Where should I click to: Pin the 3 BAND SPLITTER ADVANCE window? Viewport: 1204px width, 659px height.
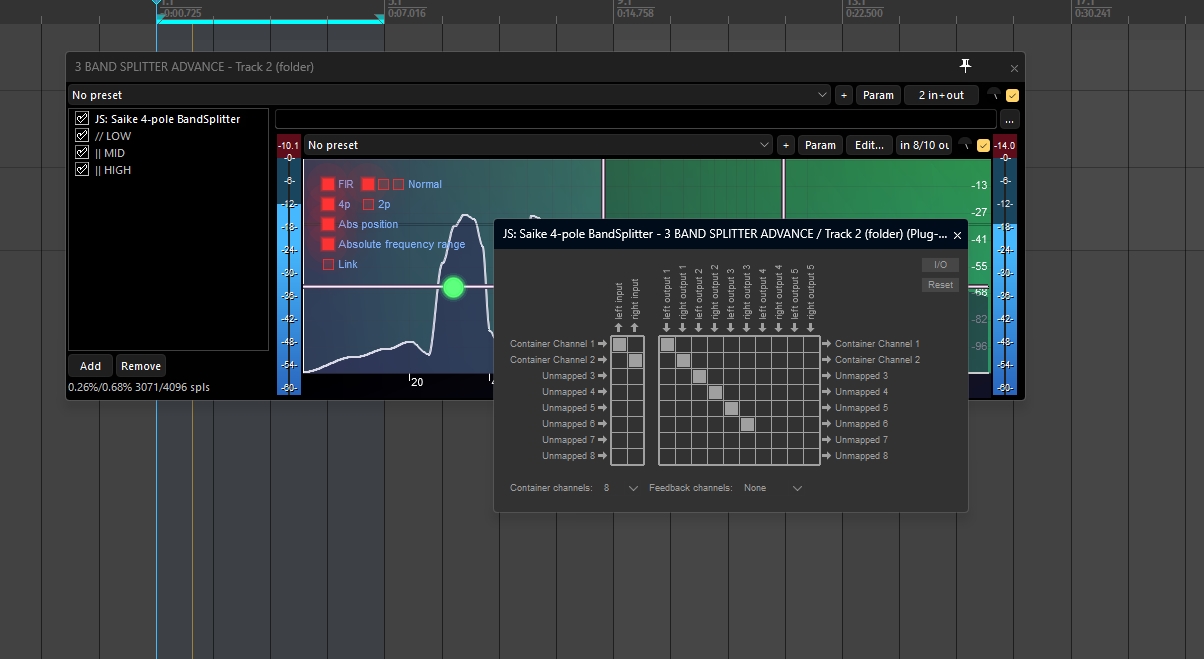pos(965,66)
